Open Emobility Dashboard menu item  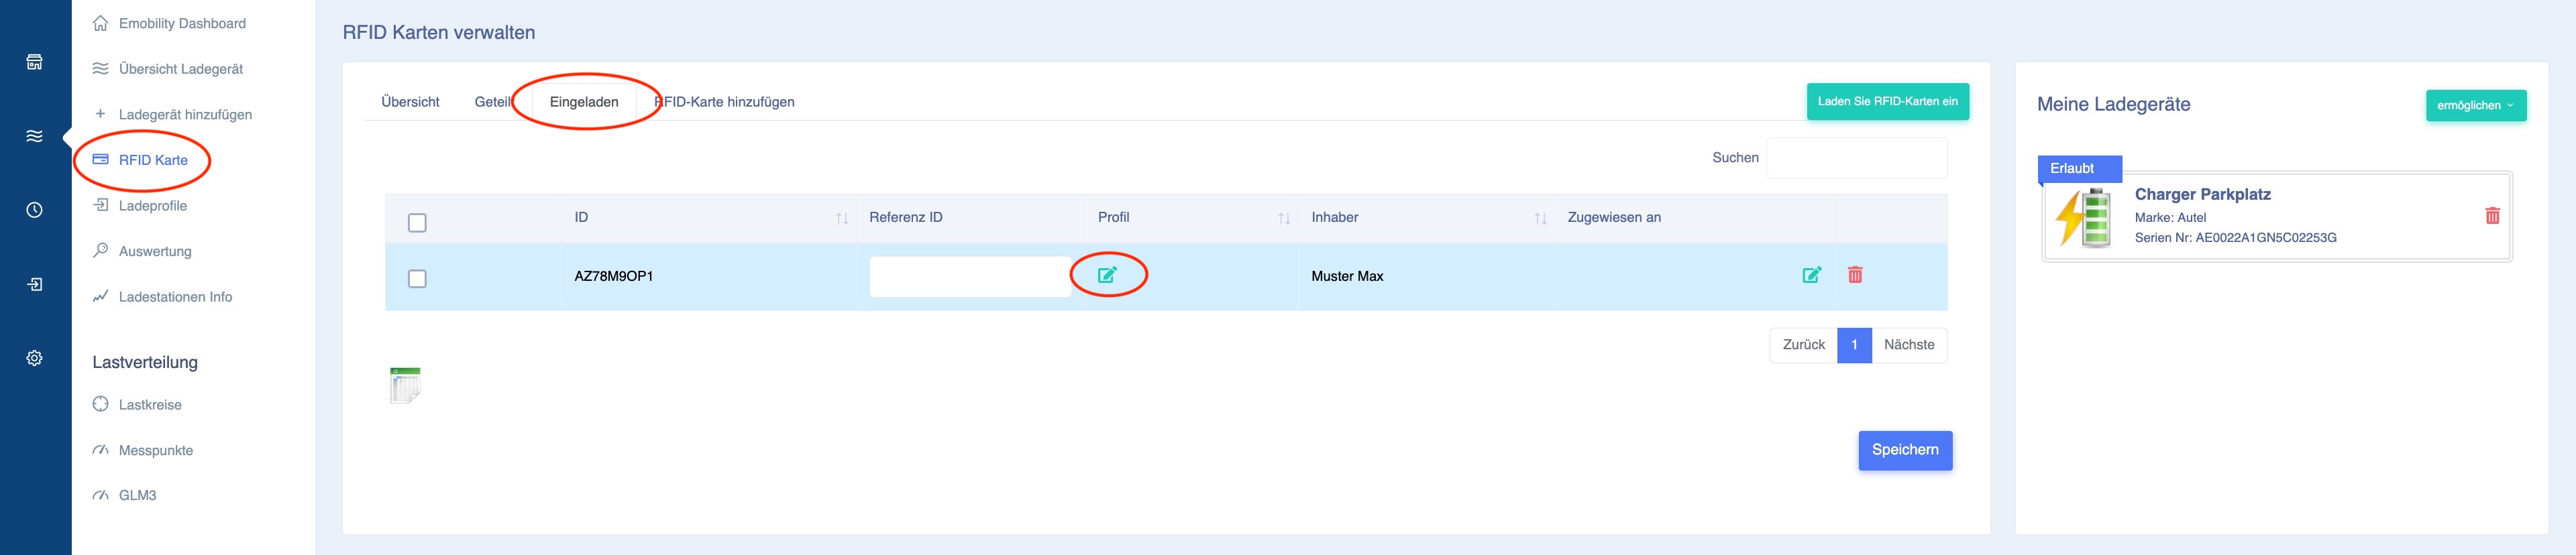tap(182, 23)
